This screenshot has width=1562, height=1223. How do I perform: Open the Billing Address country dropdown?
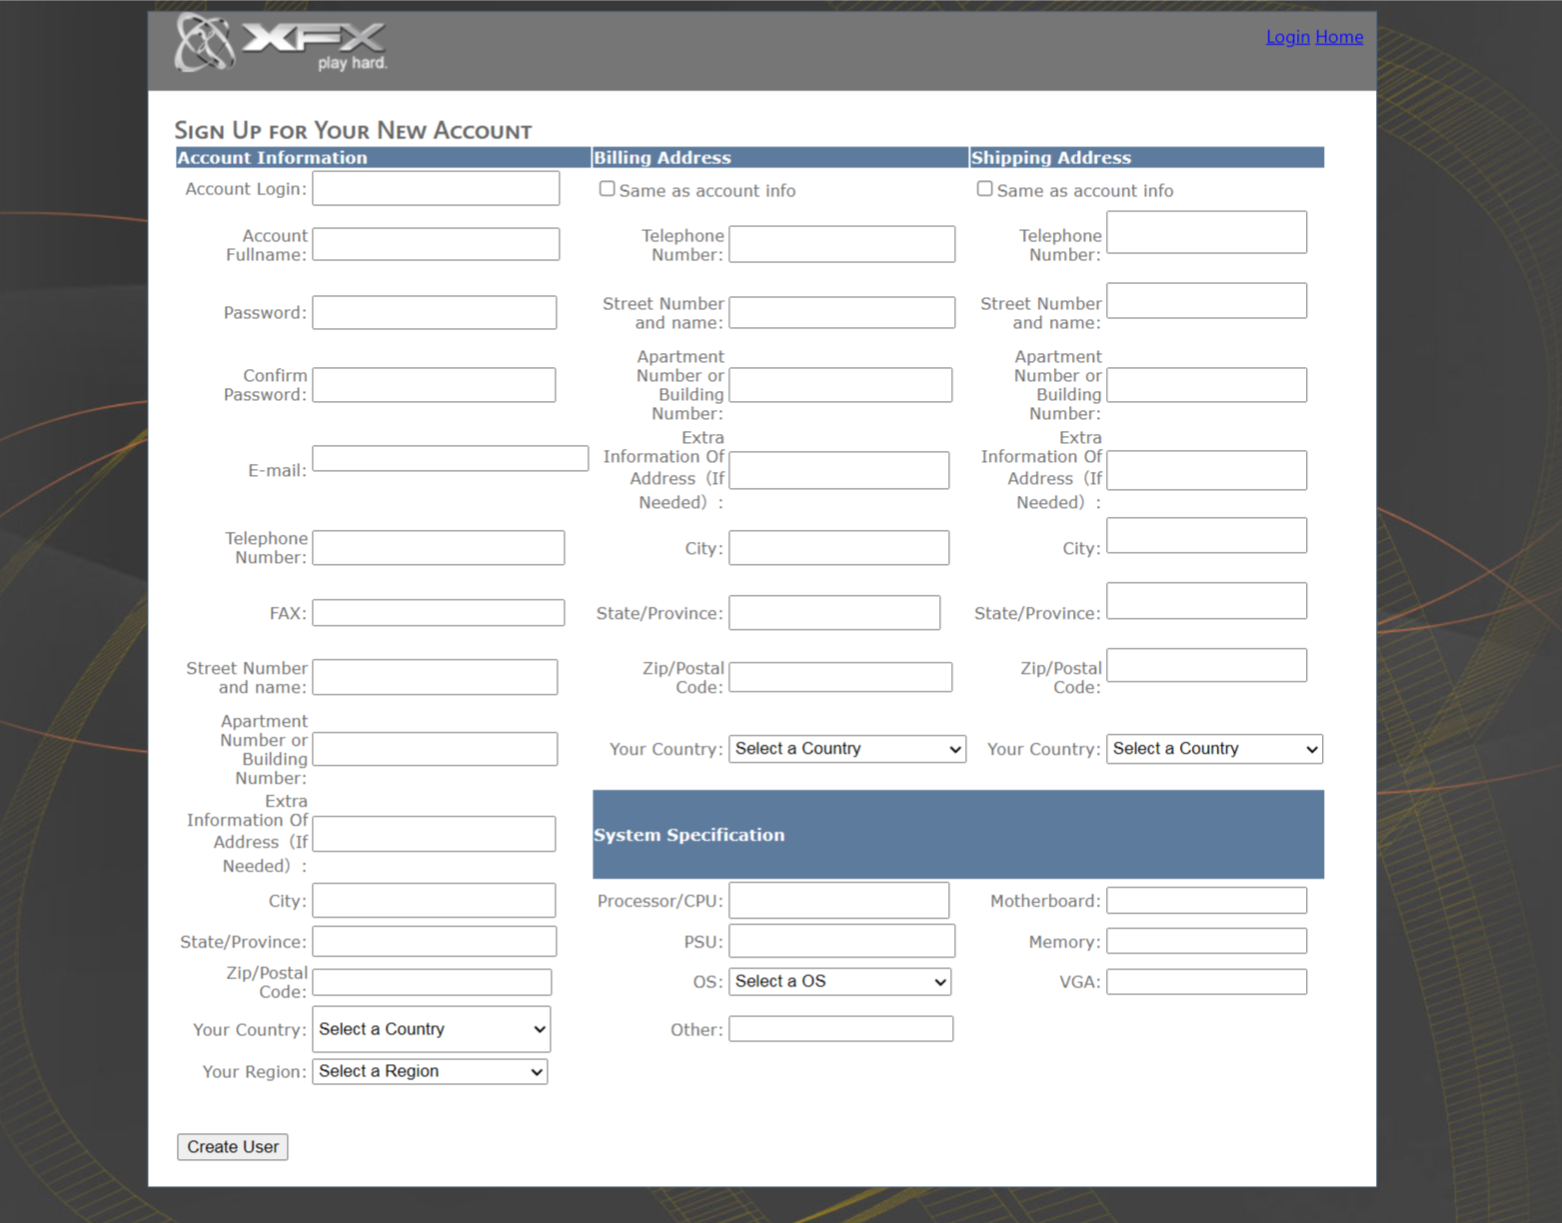pos(846,749)
